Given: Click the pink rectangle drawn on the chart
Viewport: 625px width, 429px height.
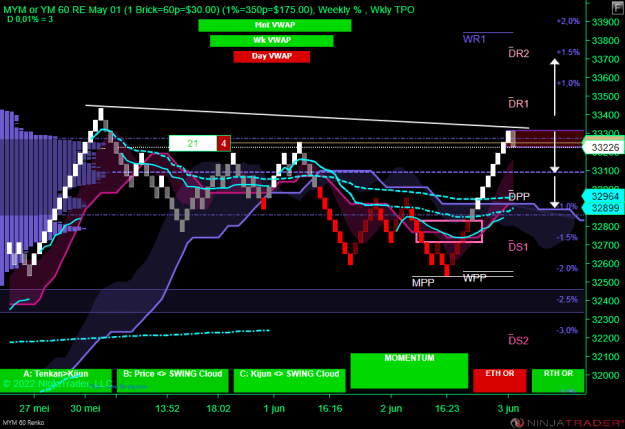Looking at the screenshot, I should tap(449, 231).
